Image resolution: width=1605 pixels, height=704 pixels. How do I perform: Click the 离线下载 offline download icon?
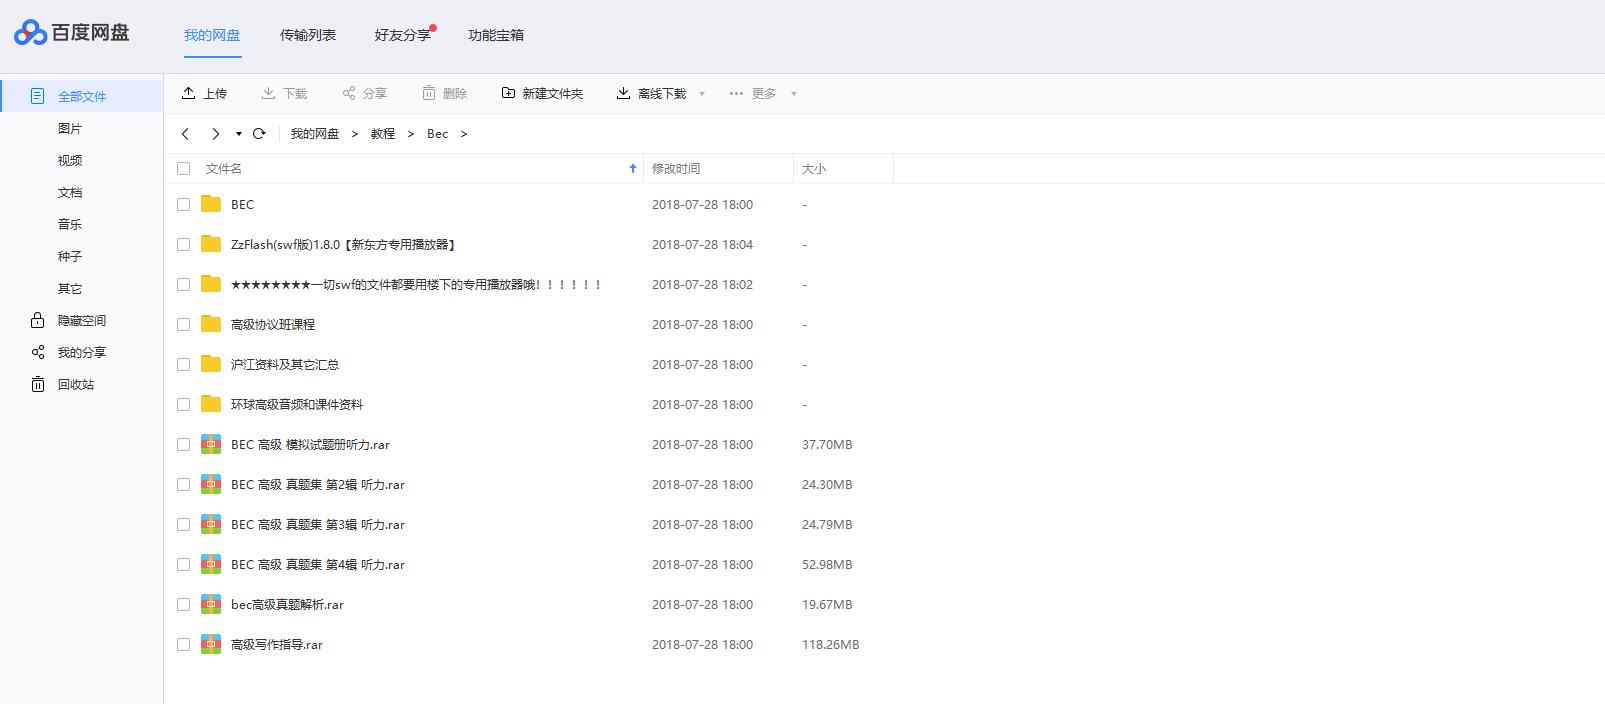(x=623, y=93)
